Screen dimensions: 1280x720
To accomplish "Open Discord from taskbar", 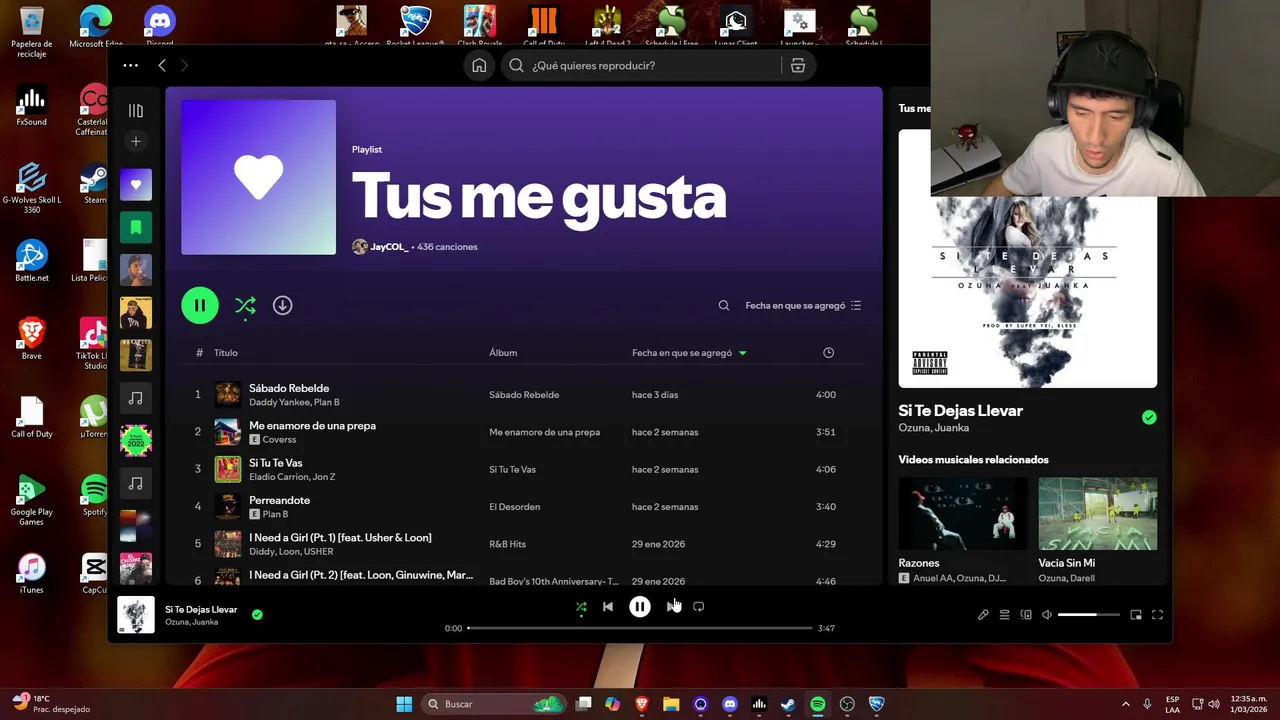I will click(730, 704).
